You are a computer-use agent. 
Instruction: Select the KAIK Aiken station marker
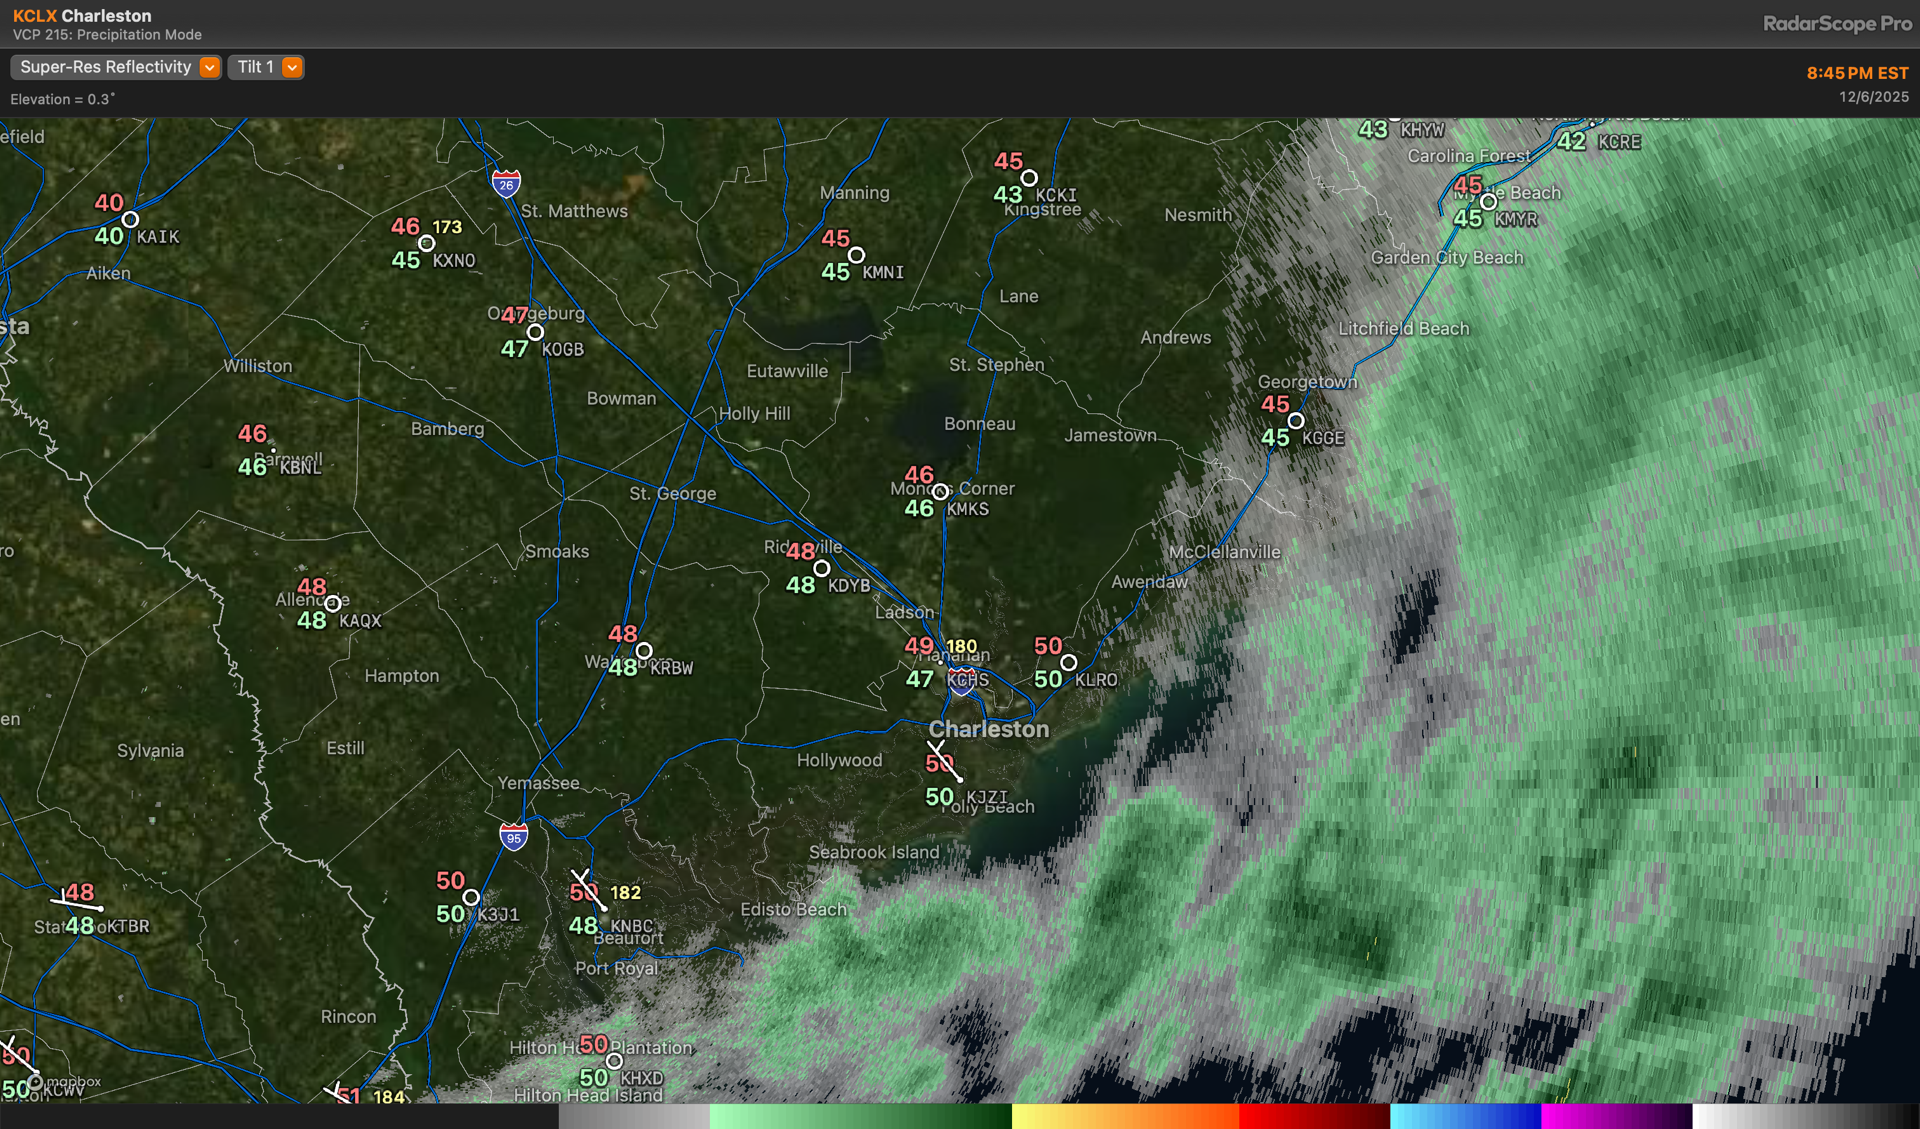[x=130, y=219]
